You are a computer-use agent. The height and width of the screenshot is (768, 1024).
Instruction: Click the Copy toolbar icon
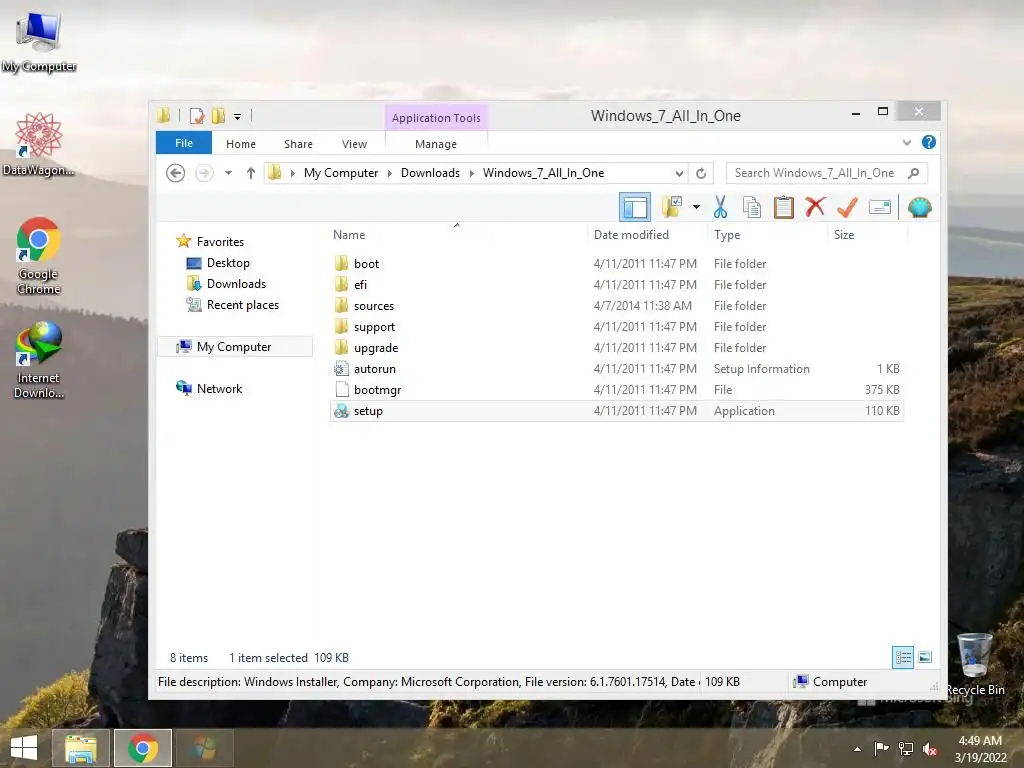point(752,208)
